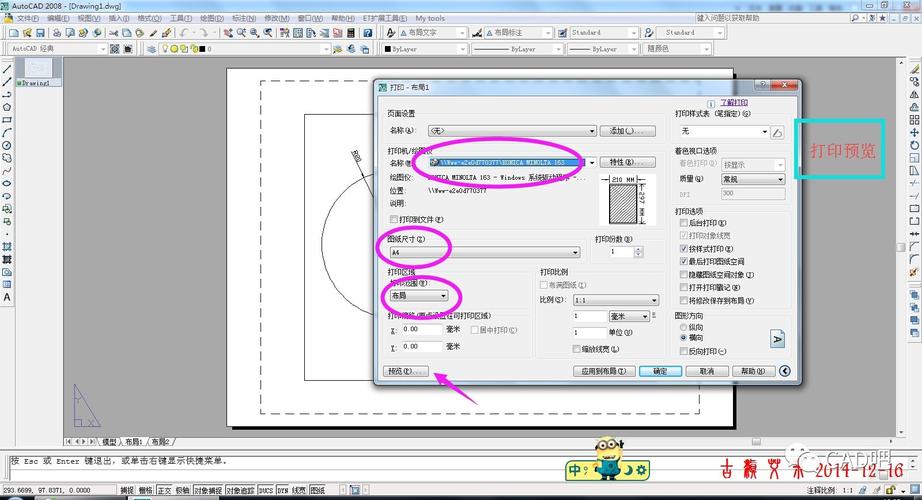The width and height of the screenshot is (922, 500).
Task: Select the Polygon draw tool
Action: [x=7, y=106]
